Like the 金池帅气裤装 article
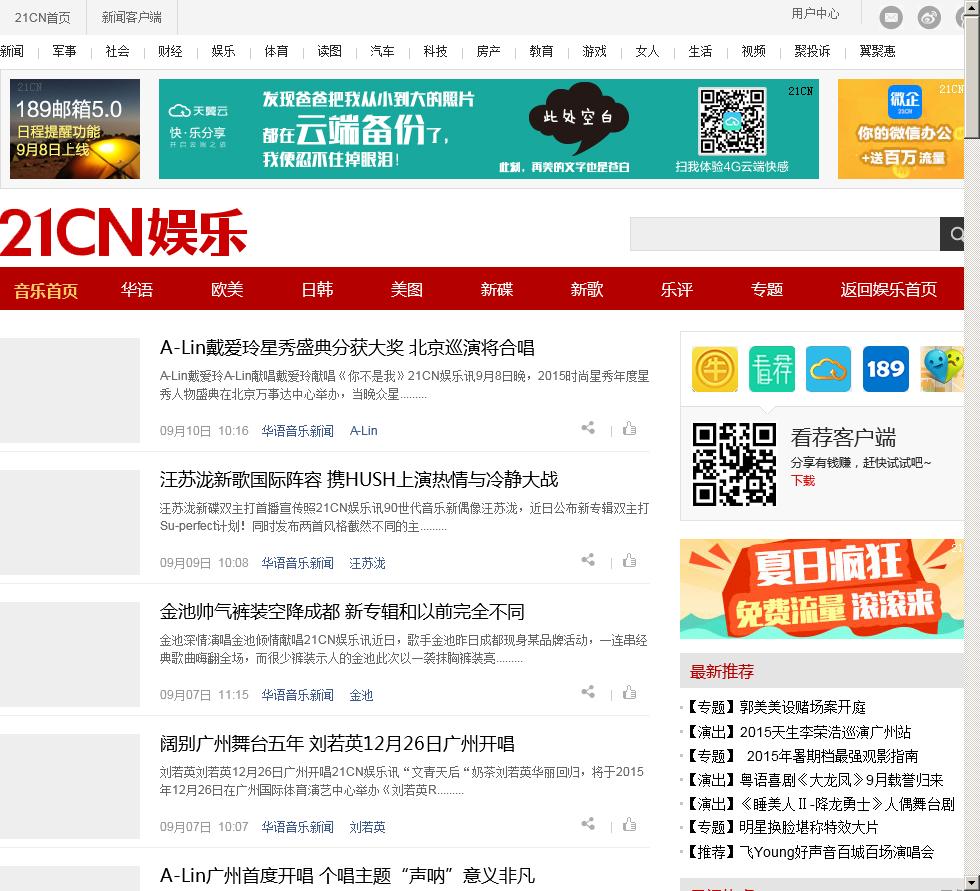The height and width of the screenshot is (891, 980). coord(629,692)
